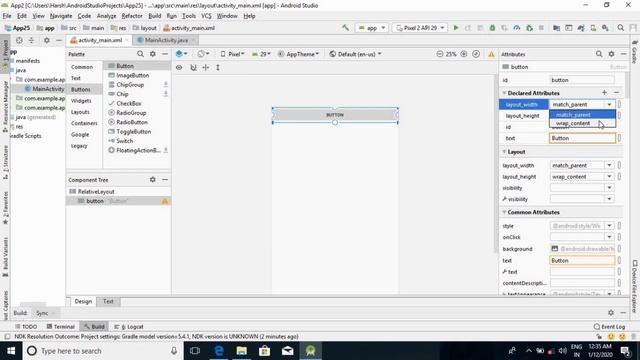Open Component Tree settings gear

[x=153, y=180]
